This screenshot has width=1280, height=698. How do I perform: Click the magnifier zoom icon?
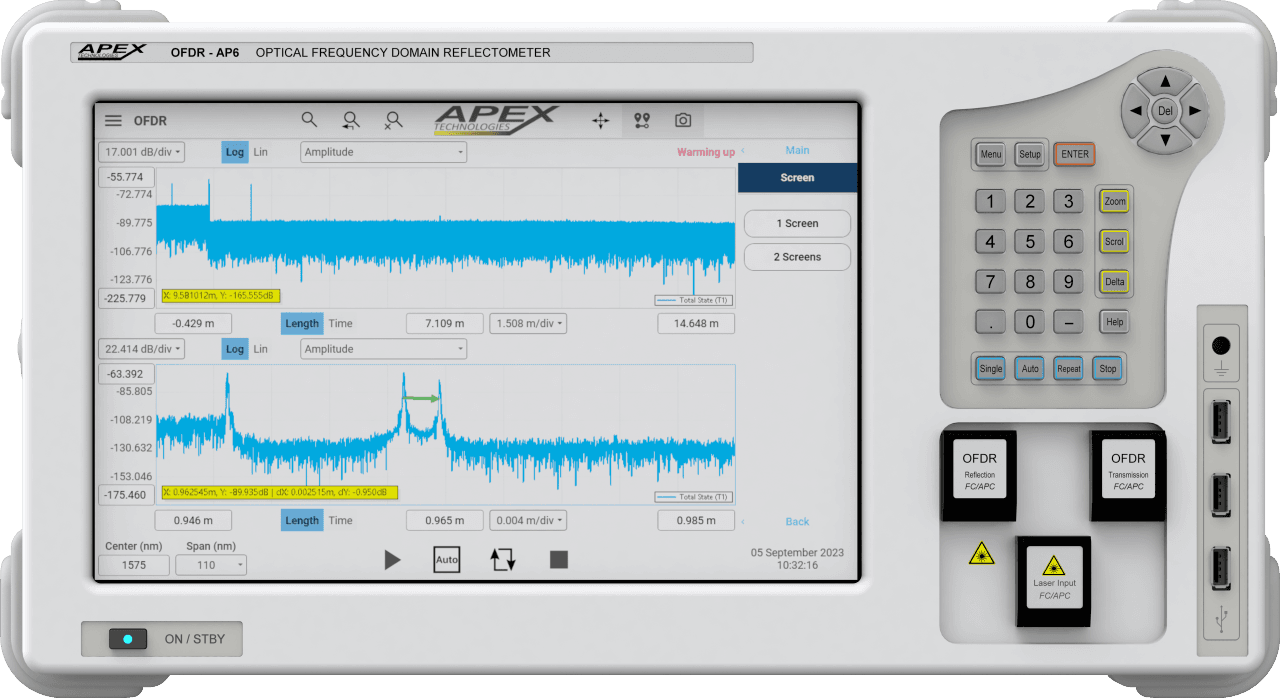309,120
